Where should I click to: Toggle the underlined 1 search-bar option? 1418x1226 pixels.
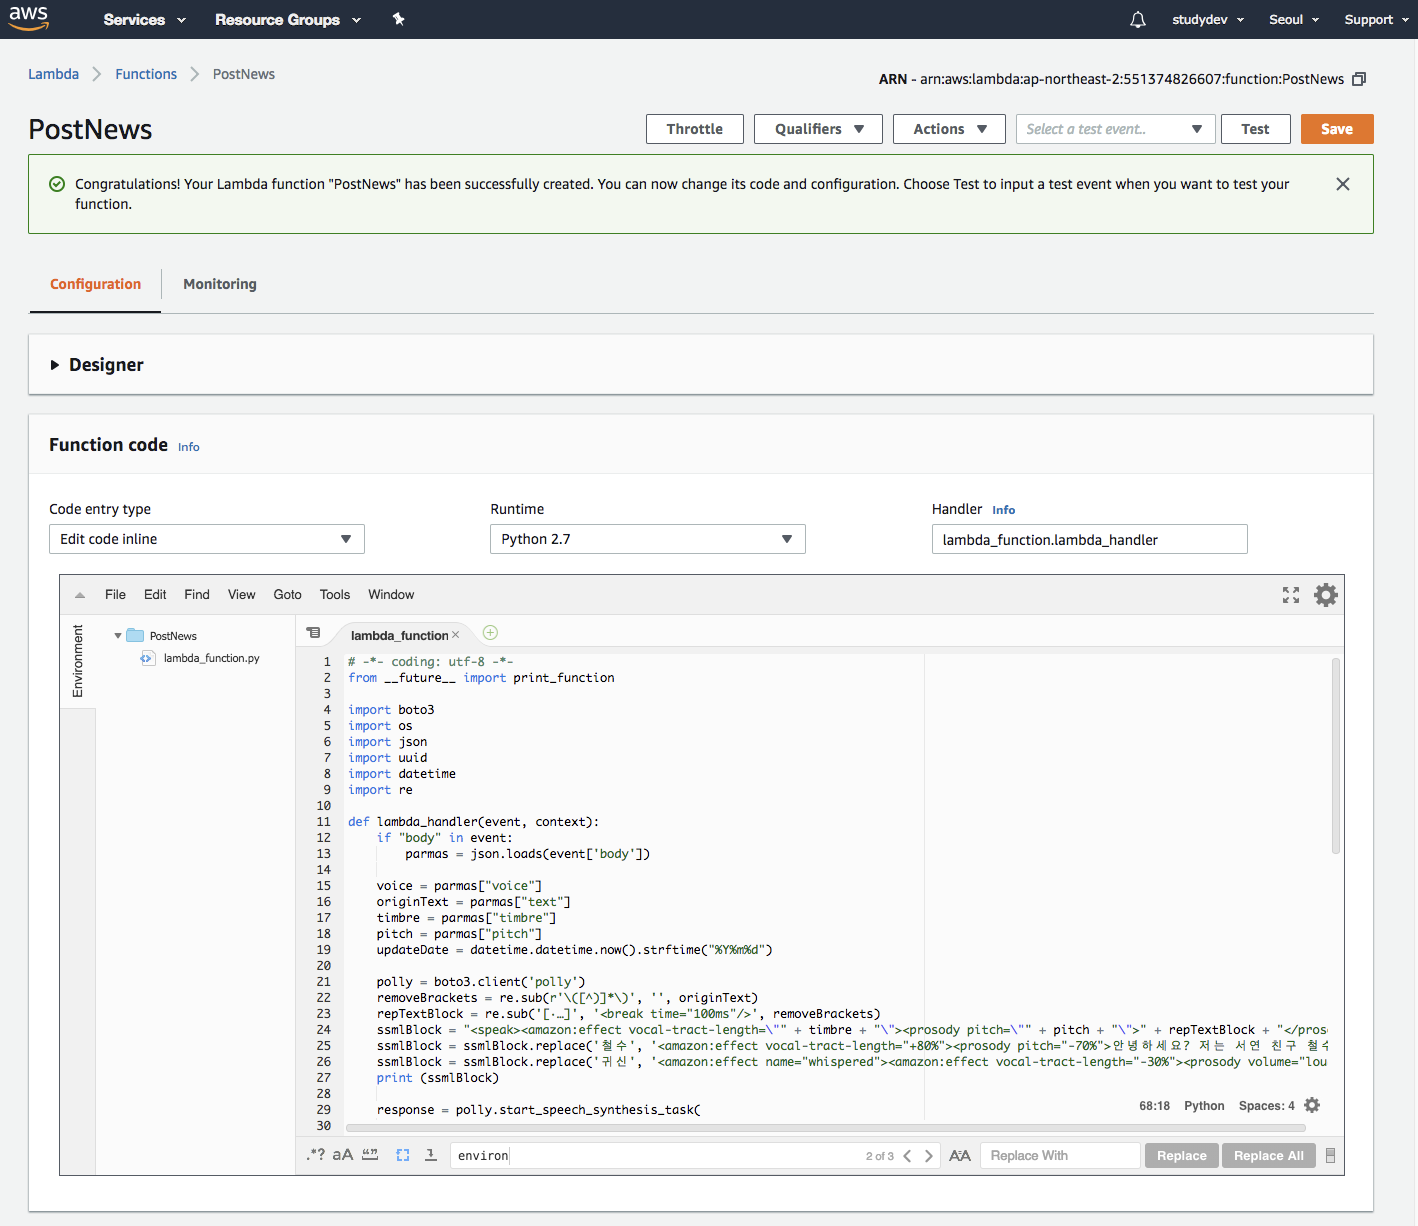[x=431, y=1154]
